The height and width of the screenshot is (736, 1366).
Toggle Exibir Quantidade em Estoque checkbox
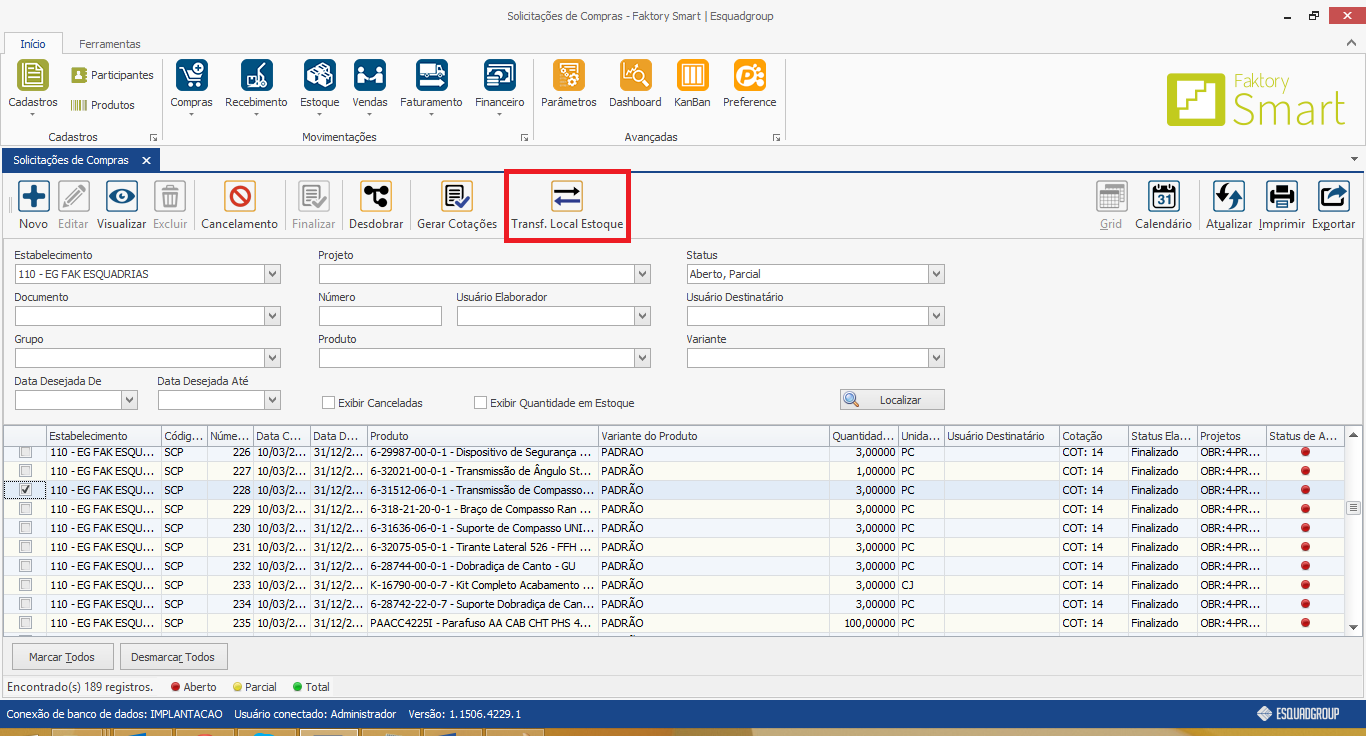[x=481, y=403]
